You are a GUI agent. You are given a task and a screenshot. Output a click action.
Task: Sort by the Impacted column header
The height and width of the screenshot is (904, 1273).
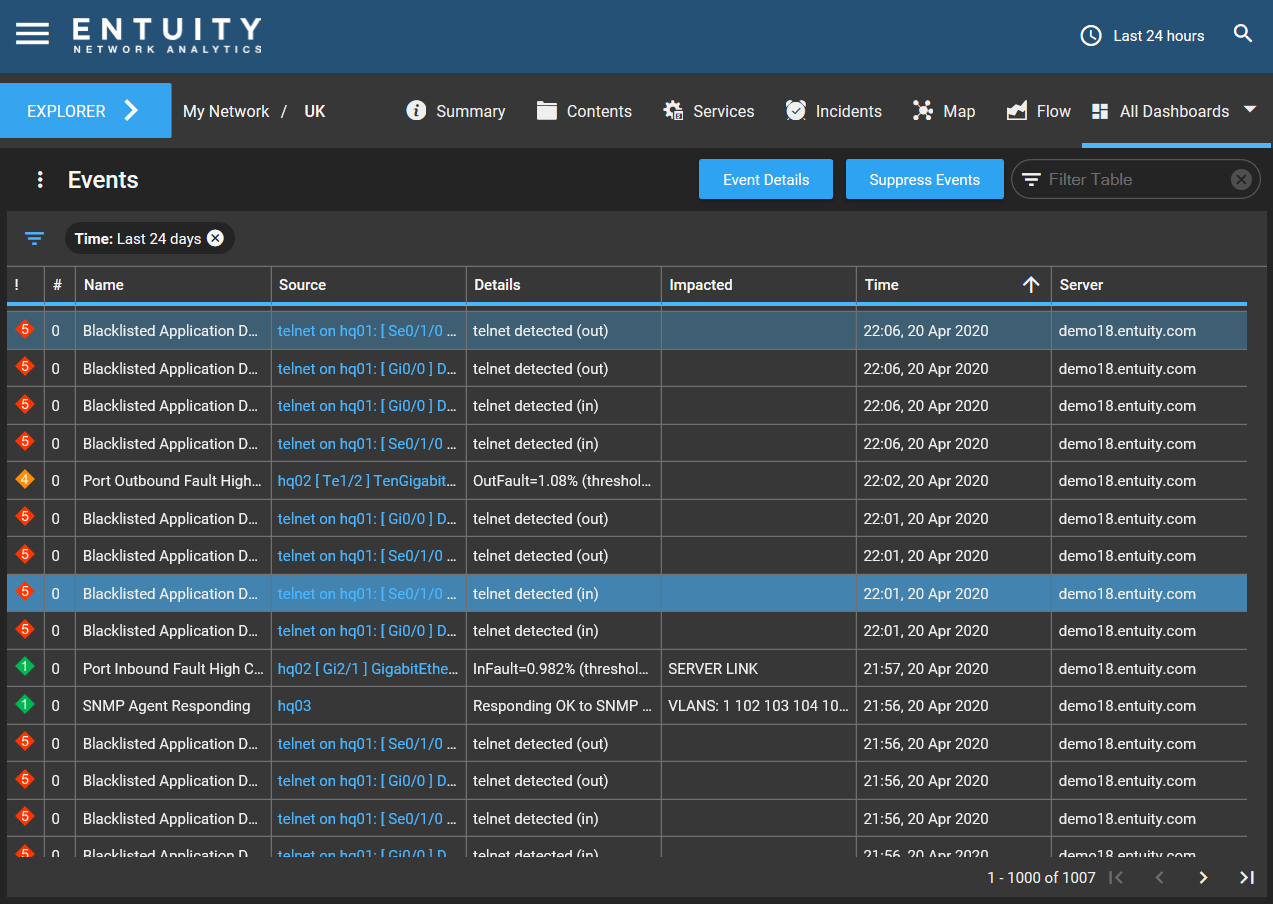click(758, 285)
